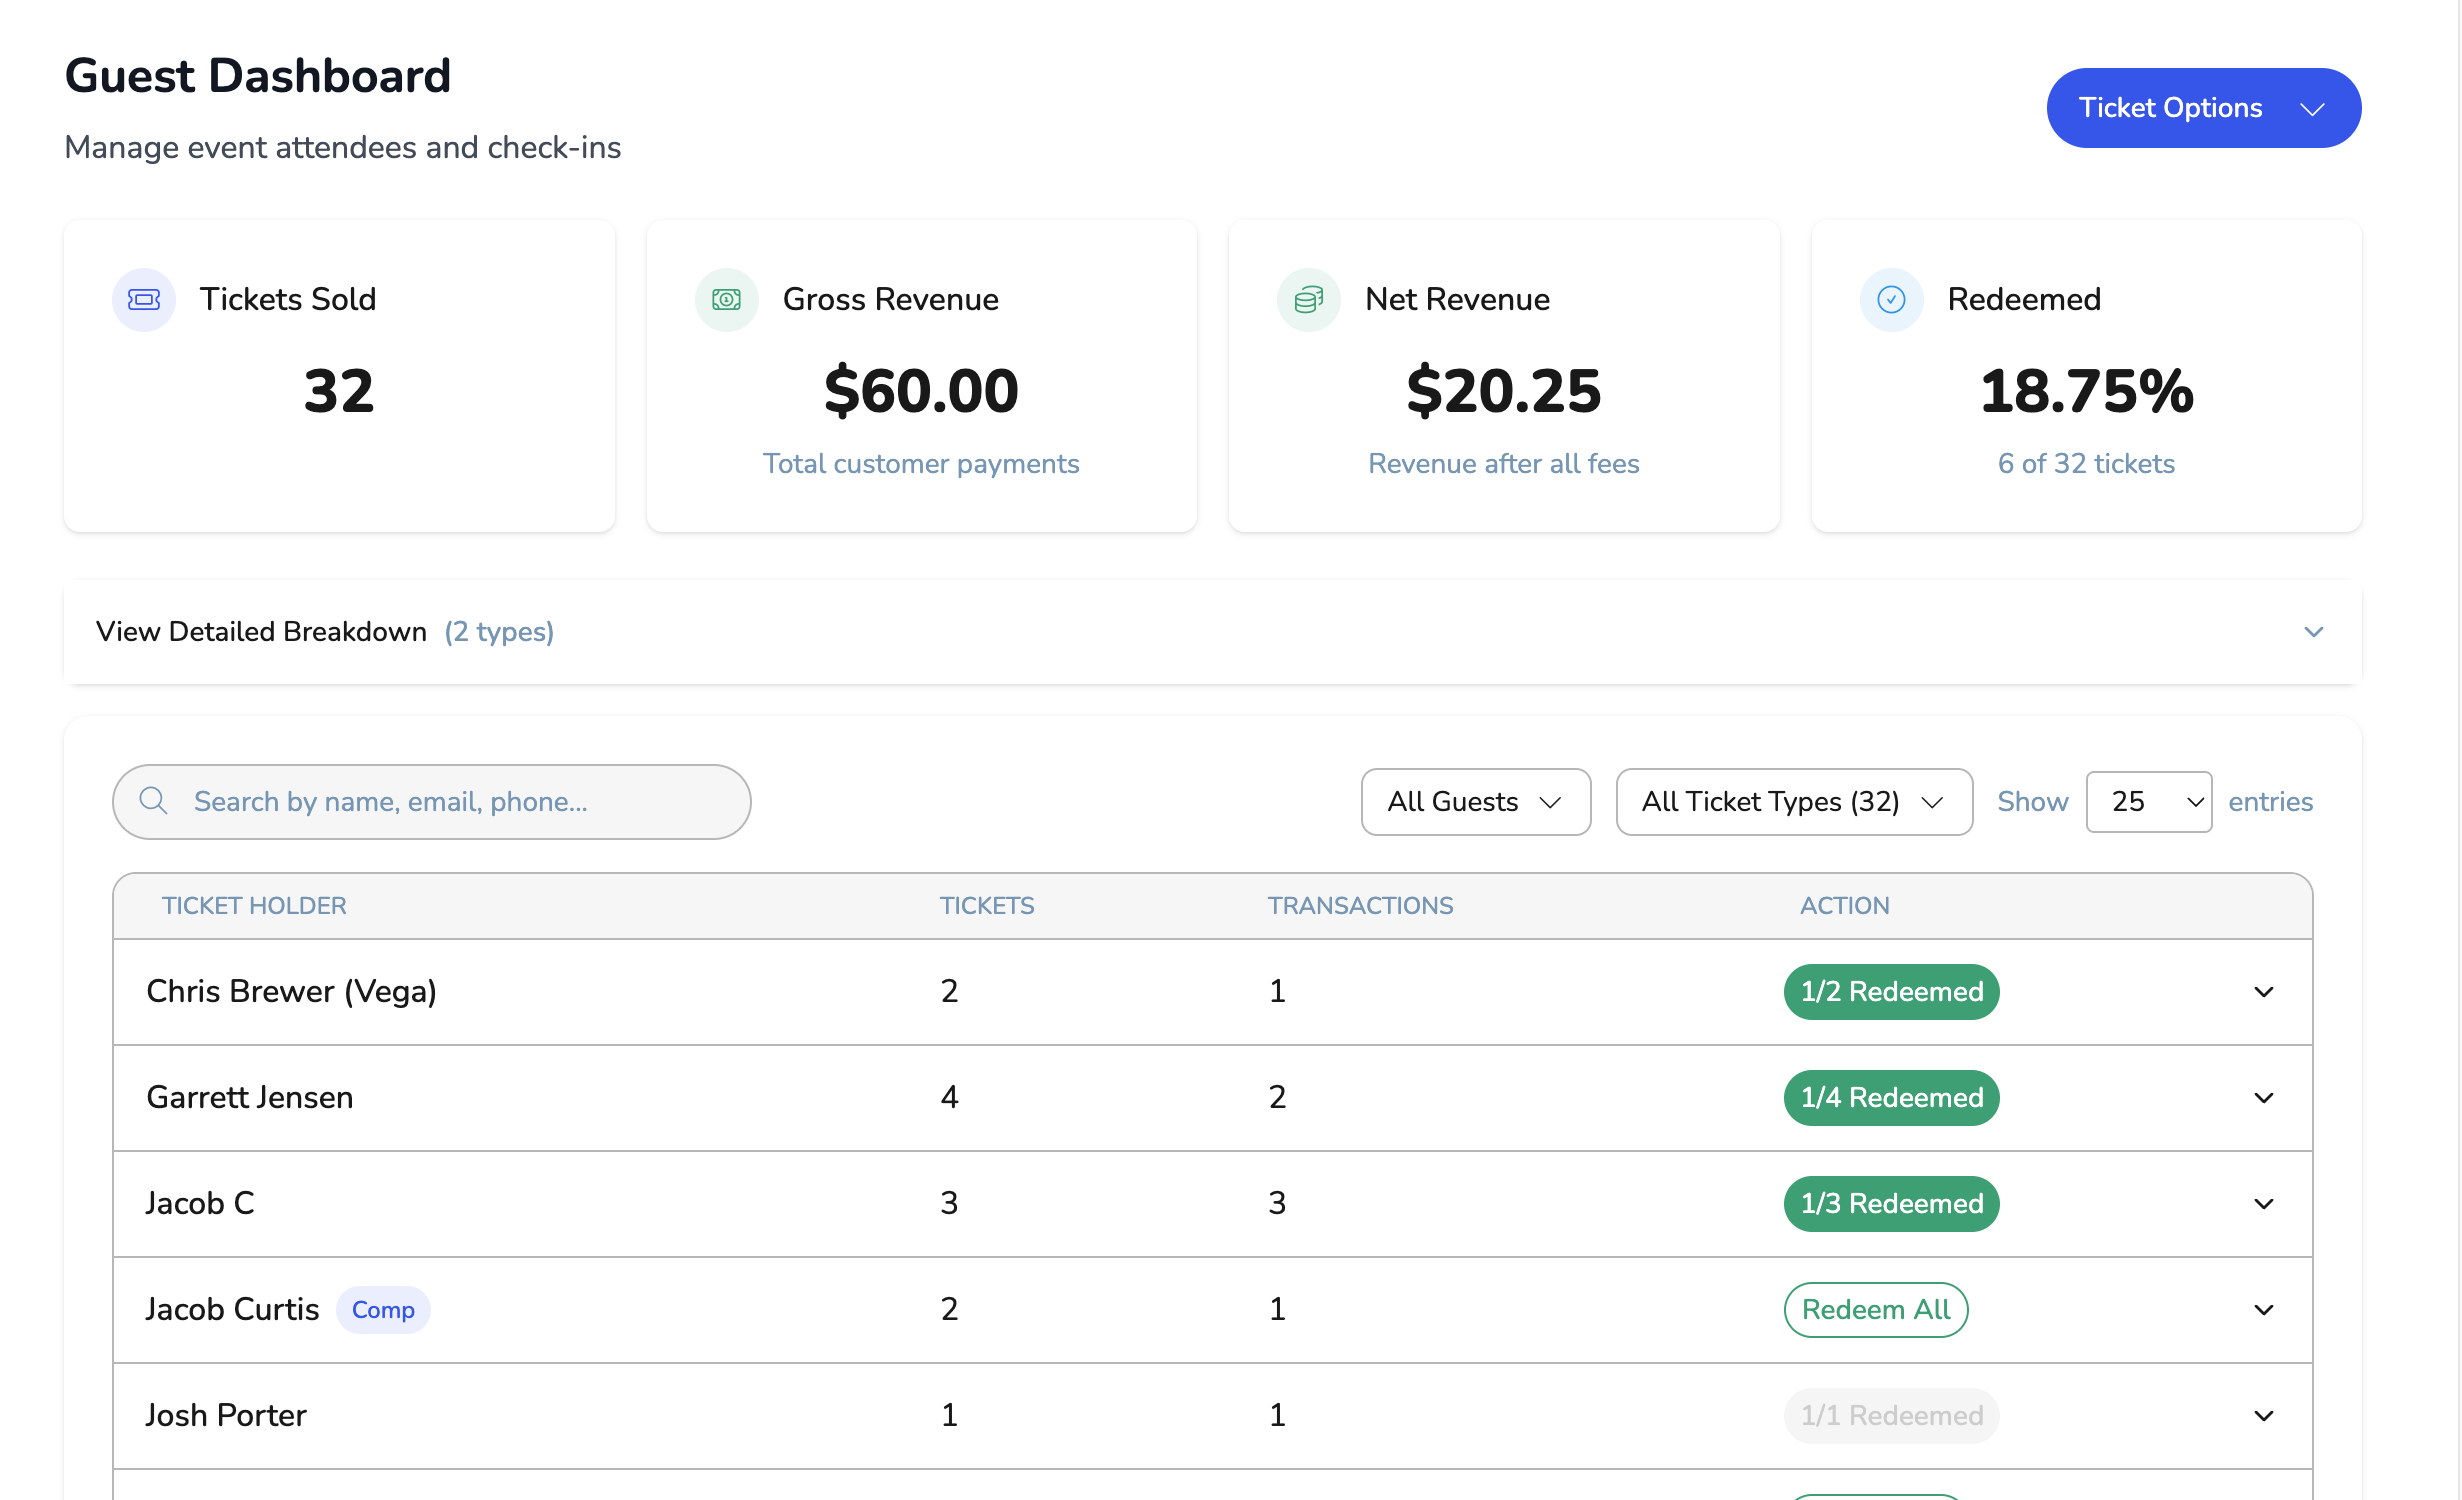Change the Show 25 entries selector
Image resolution: width=2462 pixels, height=1500 pixels.
coord(2148,801)
